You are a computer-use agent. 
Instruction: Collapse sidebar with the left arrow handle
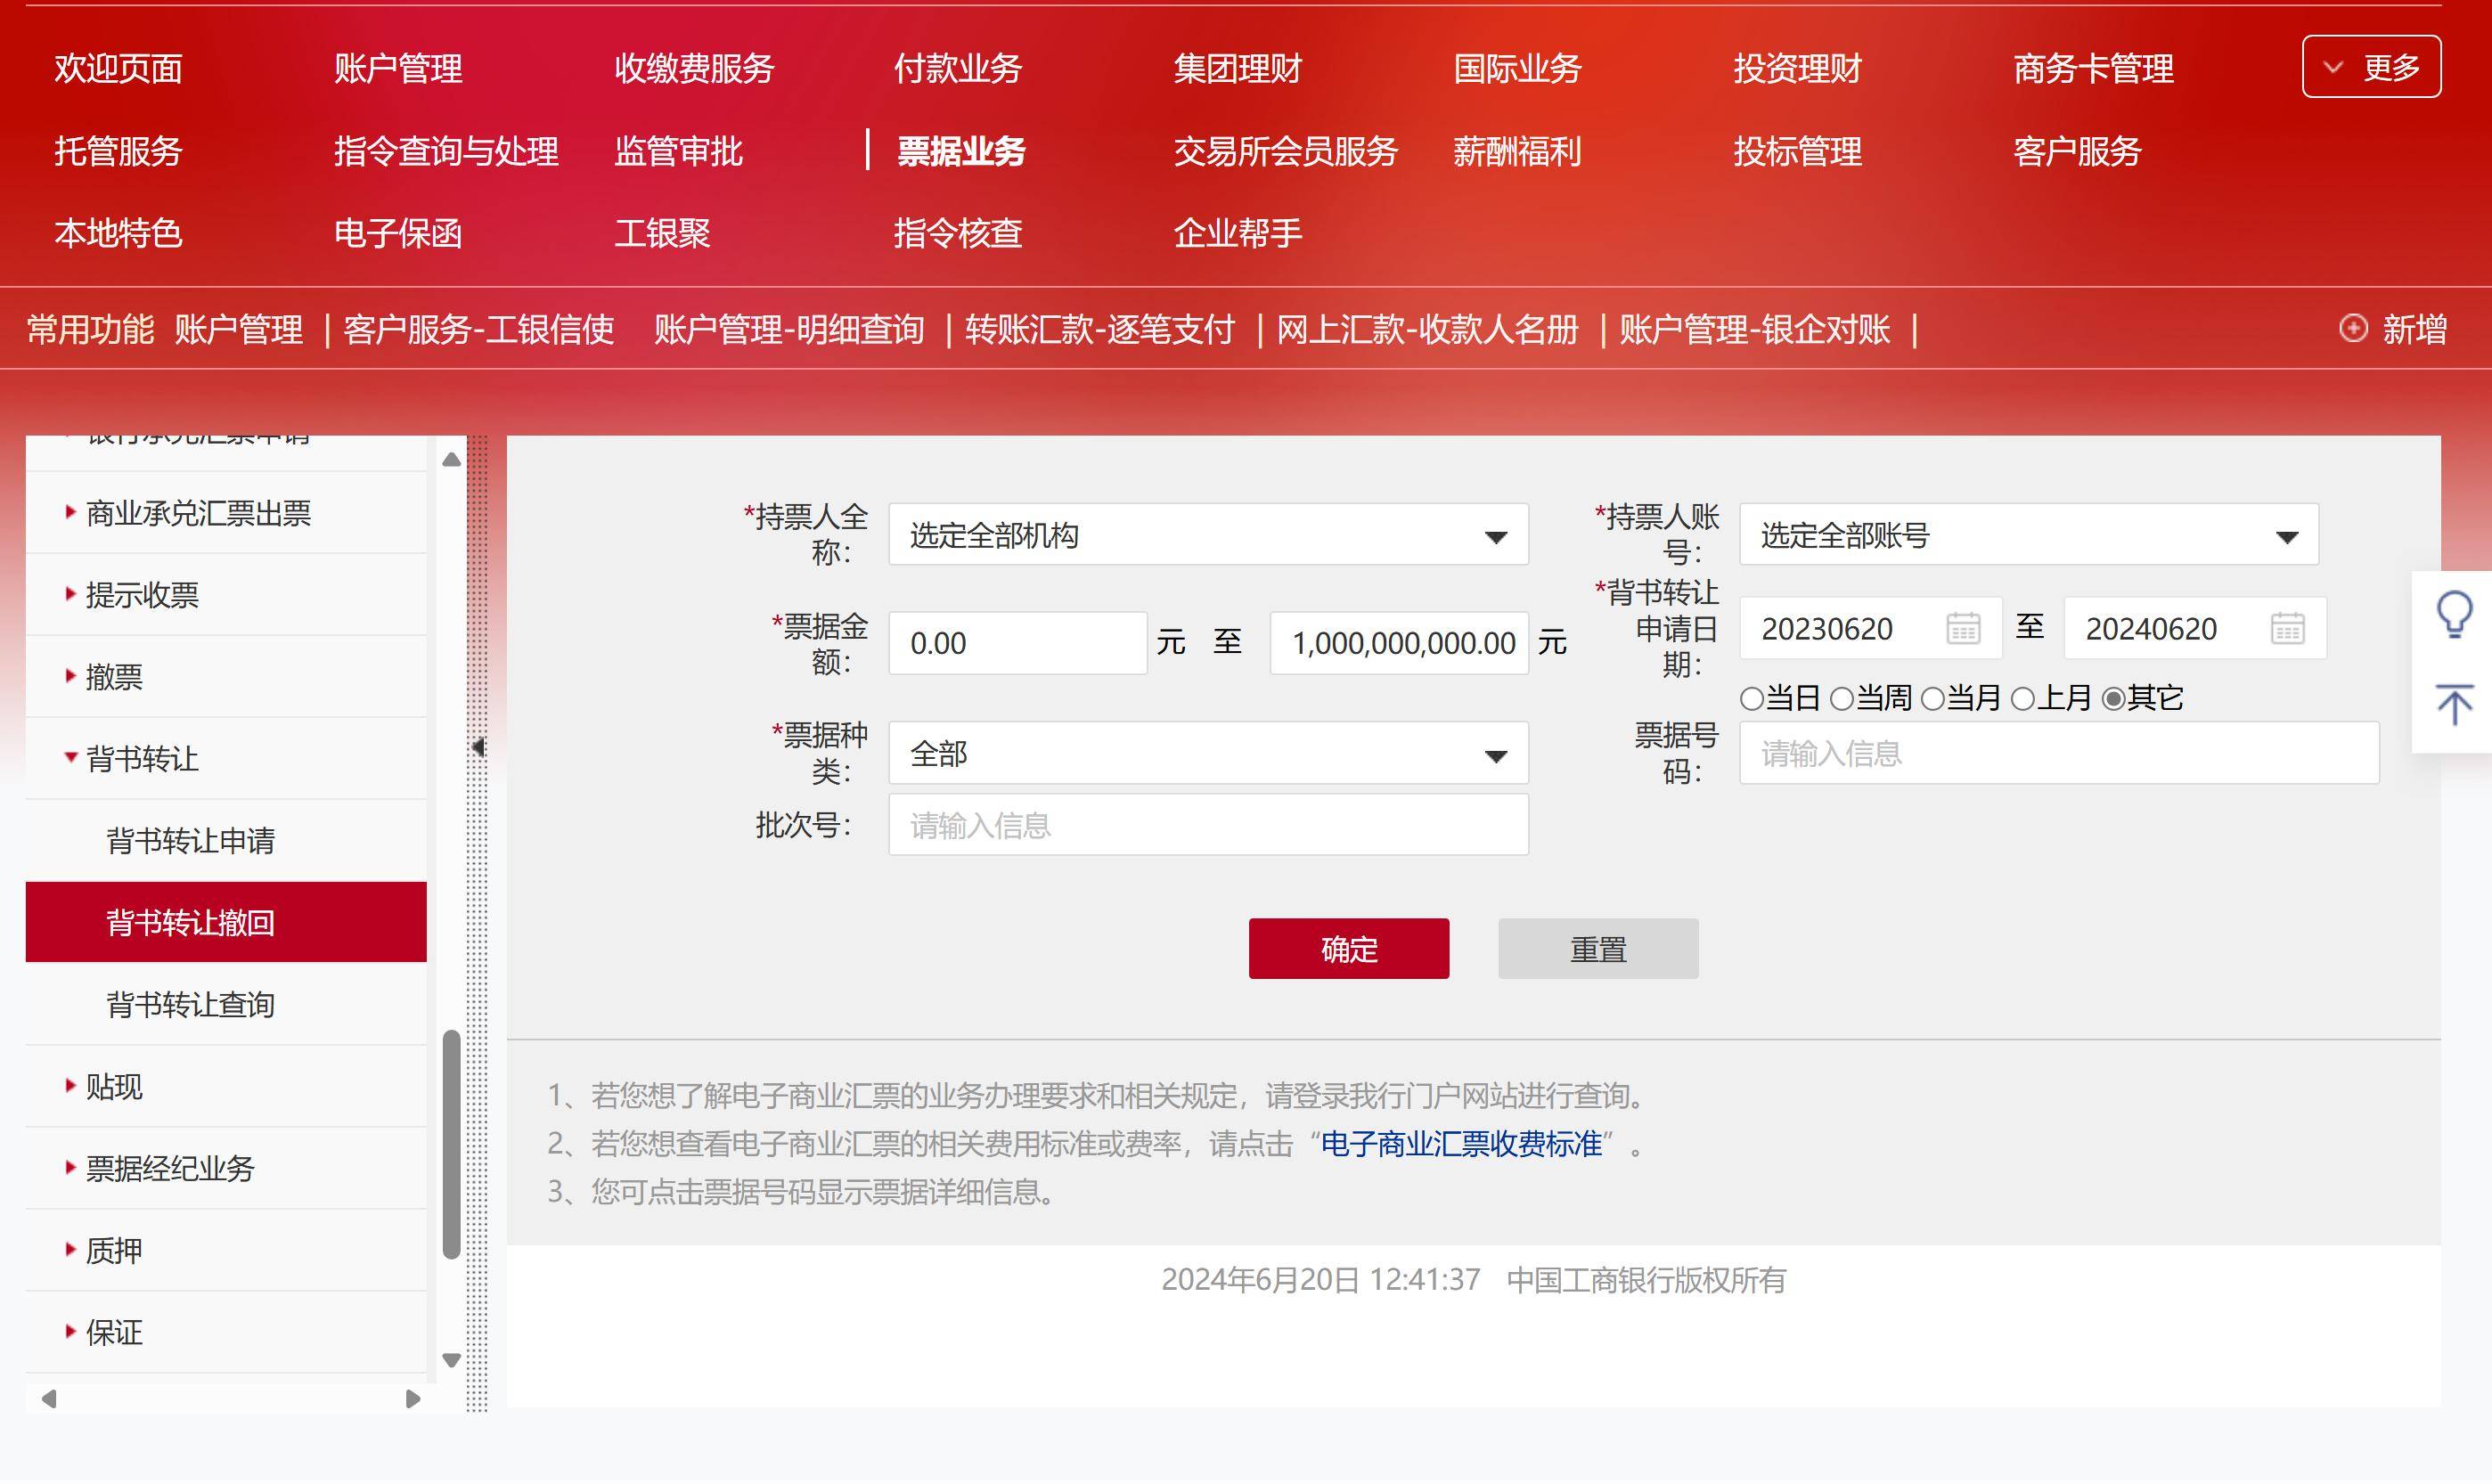pos(478,747)
